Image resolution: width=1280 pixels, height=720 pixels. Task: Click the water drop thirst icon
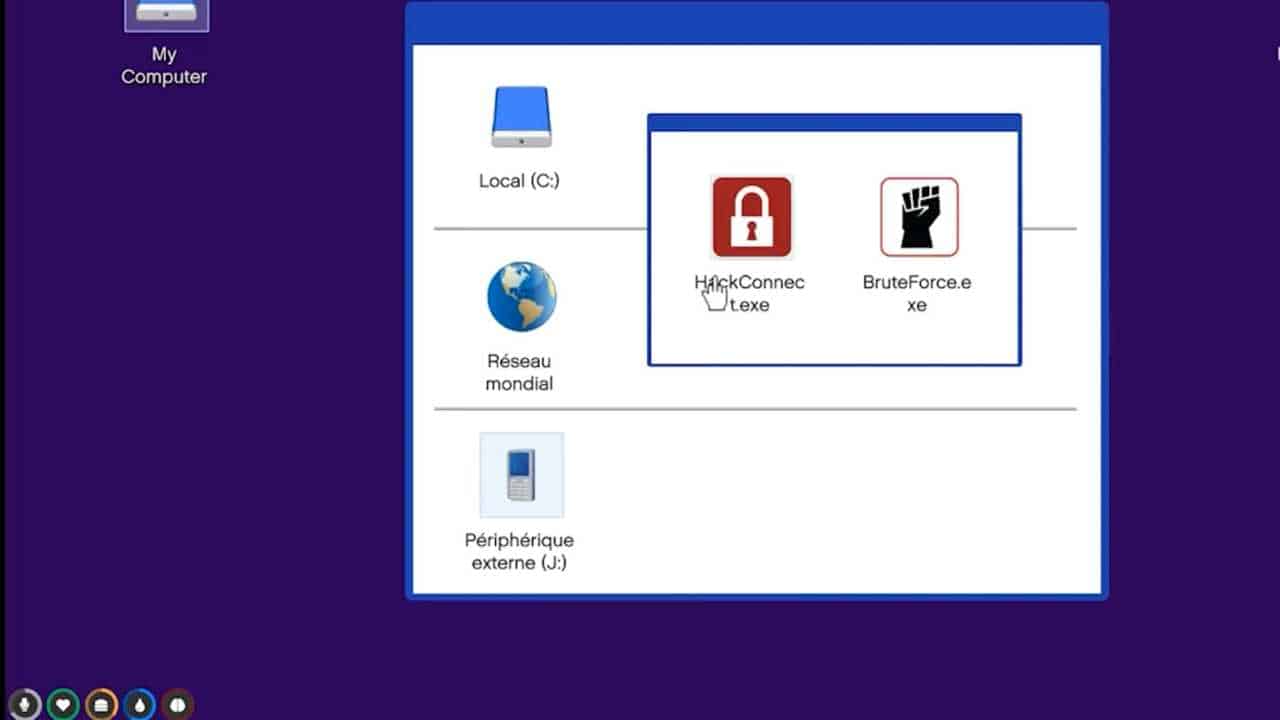click(139, 705)
